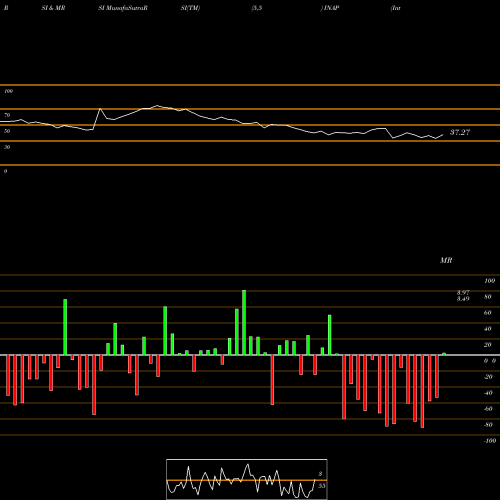The height and width of the screenshot is (500, 500).
Task: Click the -40 label on the MR scale
Action: pyautogui.click(x=488, y=393)
